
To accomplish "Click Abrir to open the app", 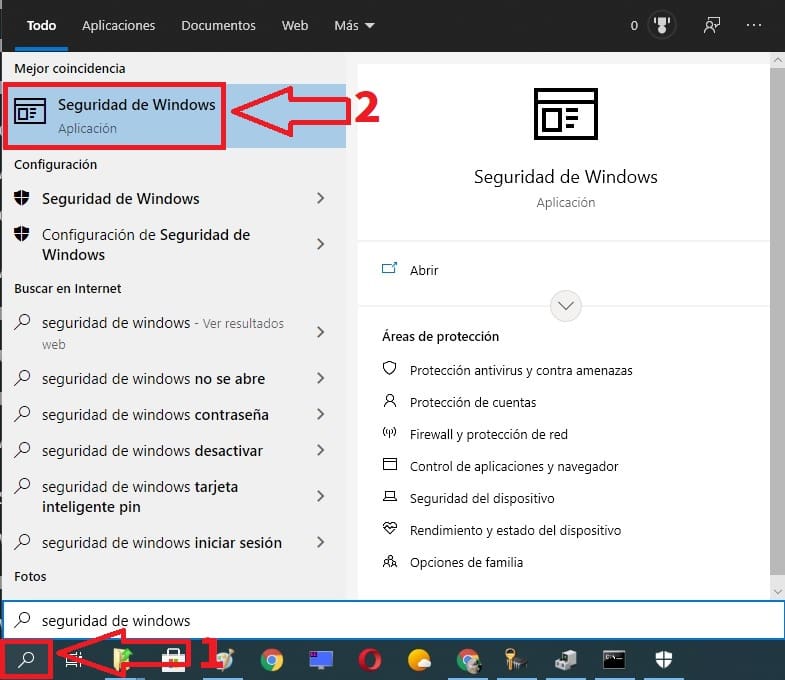I will coord(424,270).
